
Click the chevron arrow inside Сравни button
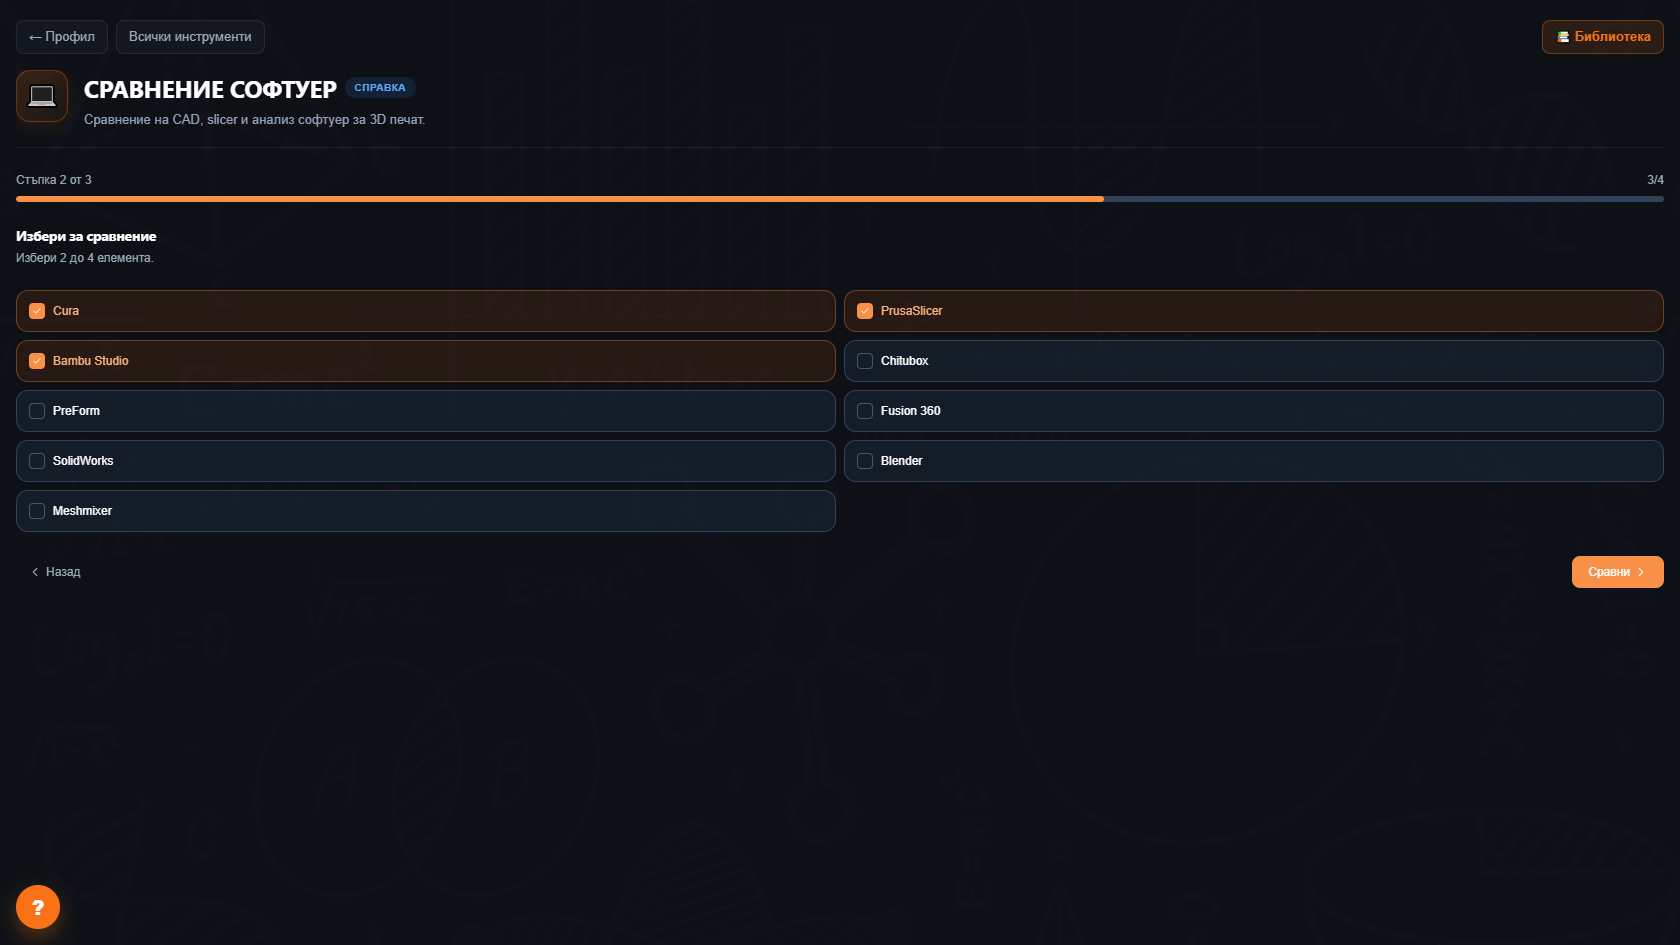click(1641, 572)
